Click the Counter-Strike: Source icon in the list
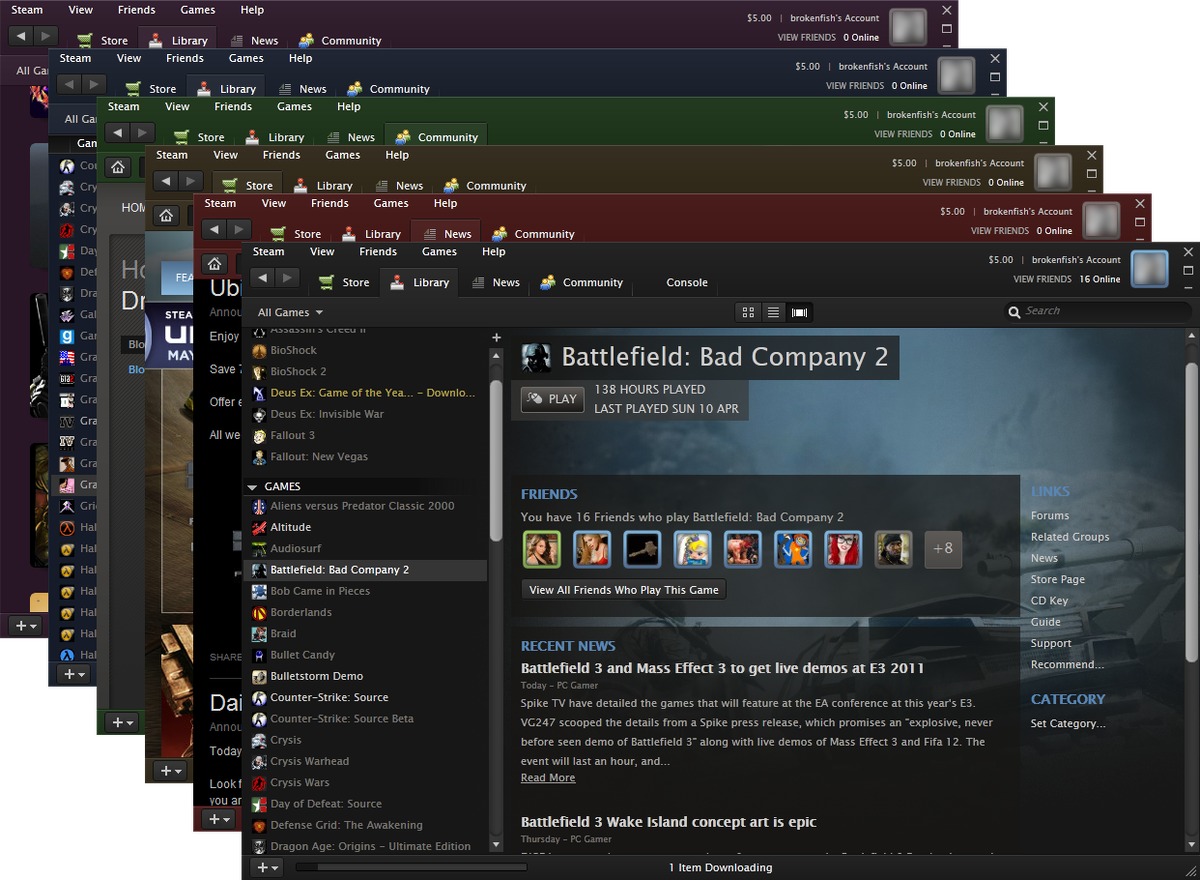Viewport: 1200px width, 880px height. pyautogui.click(x=259, y=698)
